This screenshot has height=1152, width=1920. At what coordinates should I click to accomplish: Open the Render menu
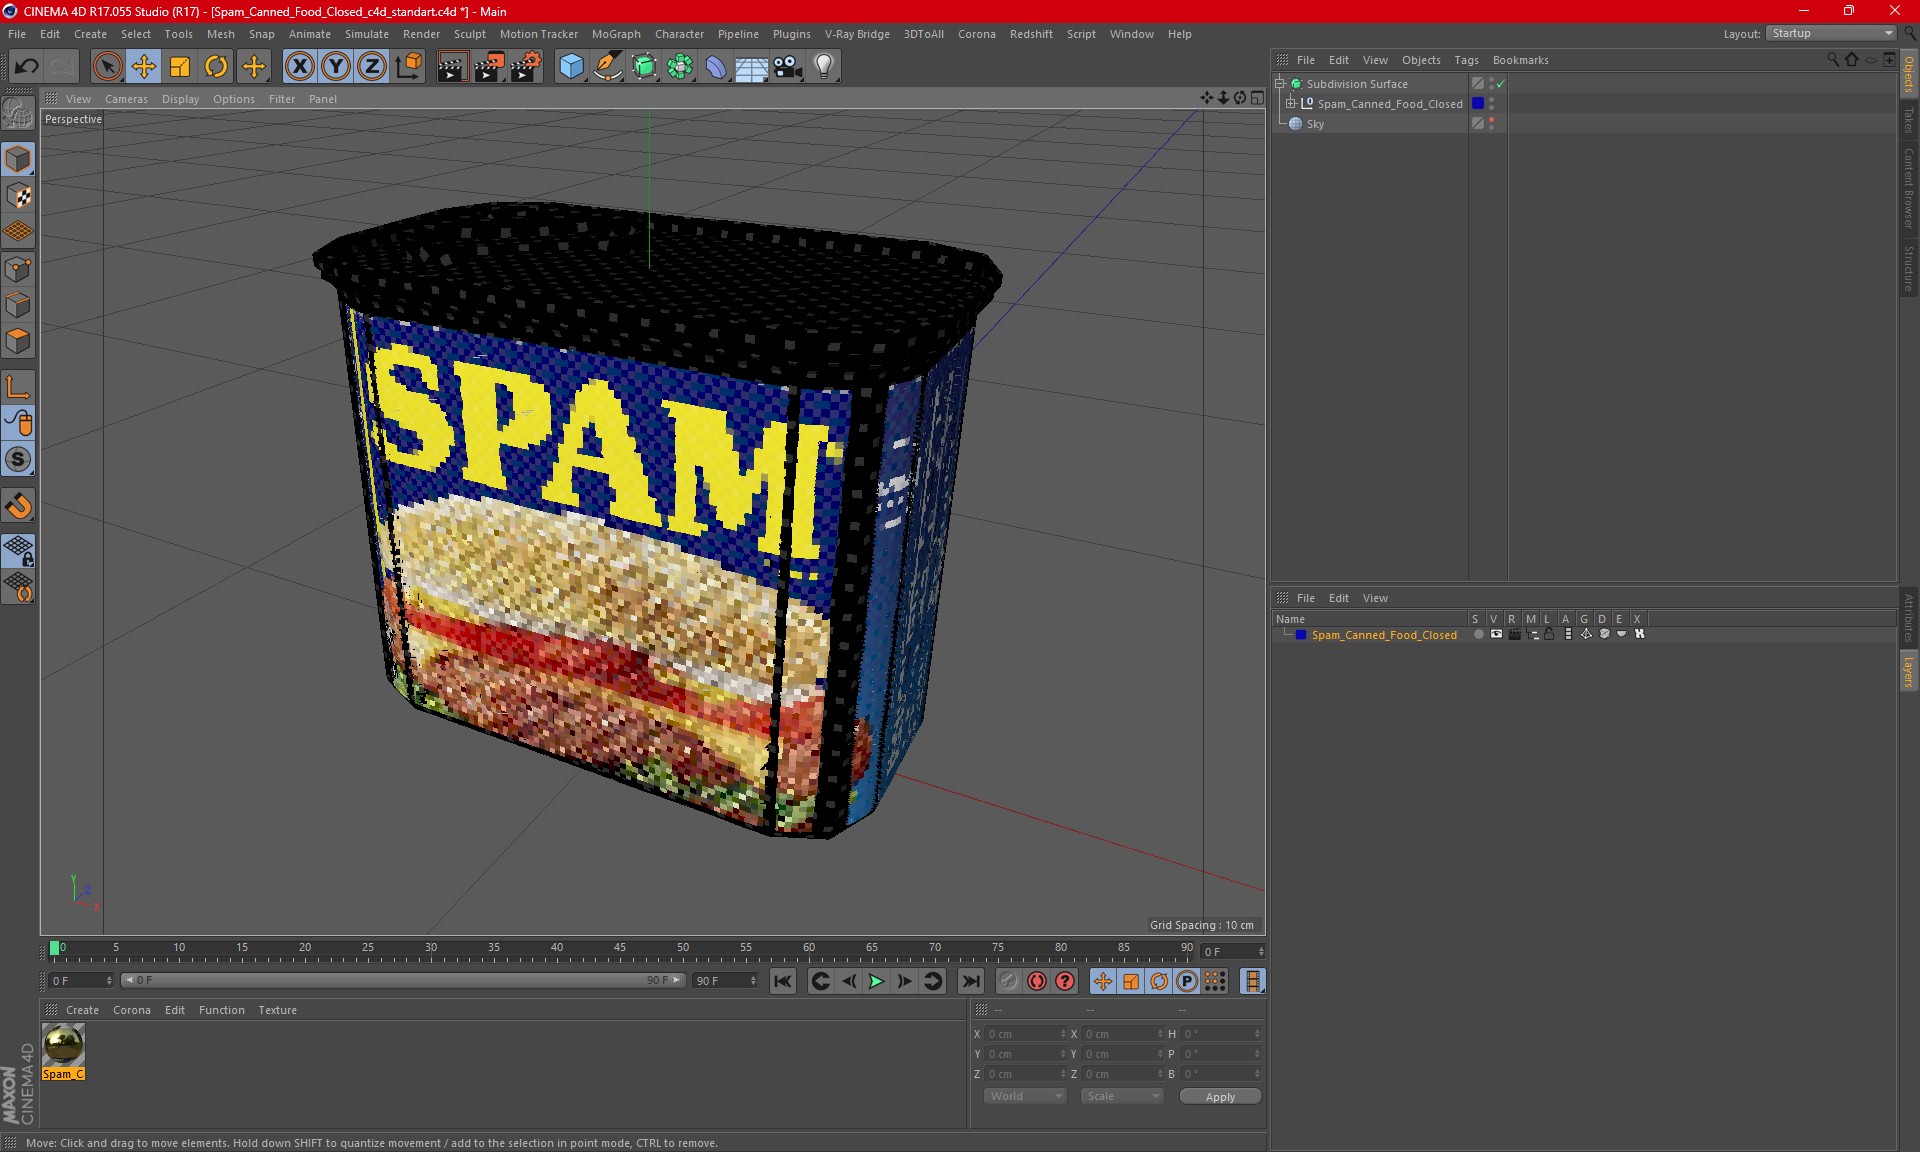[421, 34]
